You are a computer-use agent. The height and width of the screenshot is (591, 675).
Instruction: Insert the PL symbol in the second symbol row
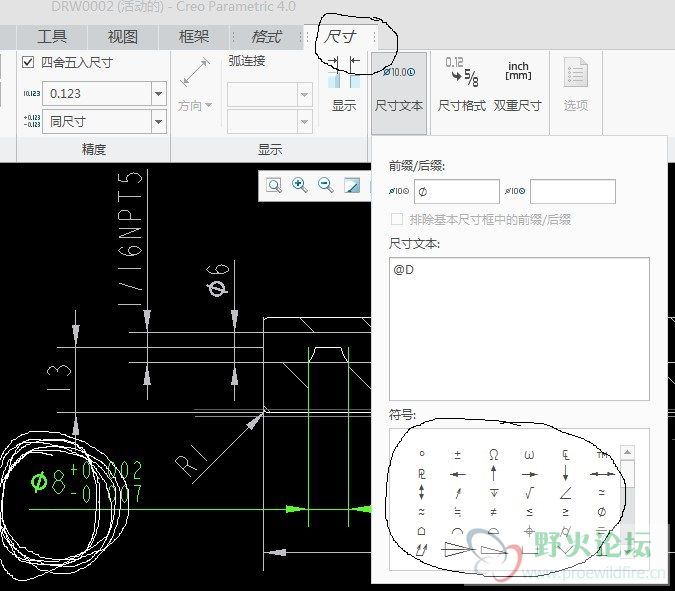click(x=422, y=474)
